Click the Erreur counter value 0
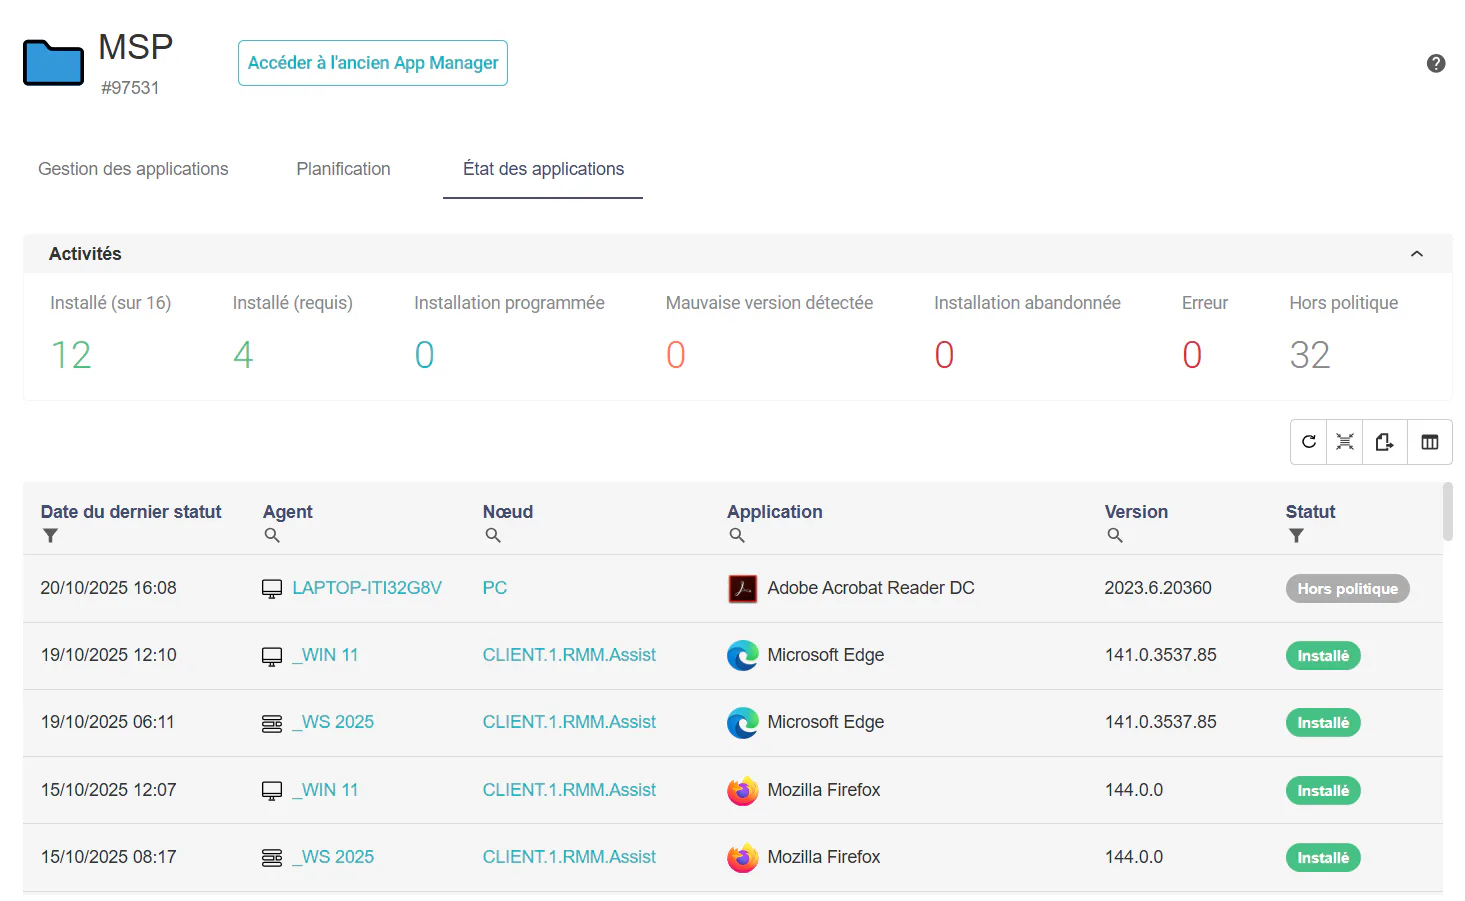The height and width of the screenshot is (901, 1465). click(1192, 355)
